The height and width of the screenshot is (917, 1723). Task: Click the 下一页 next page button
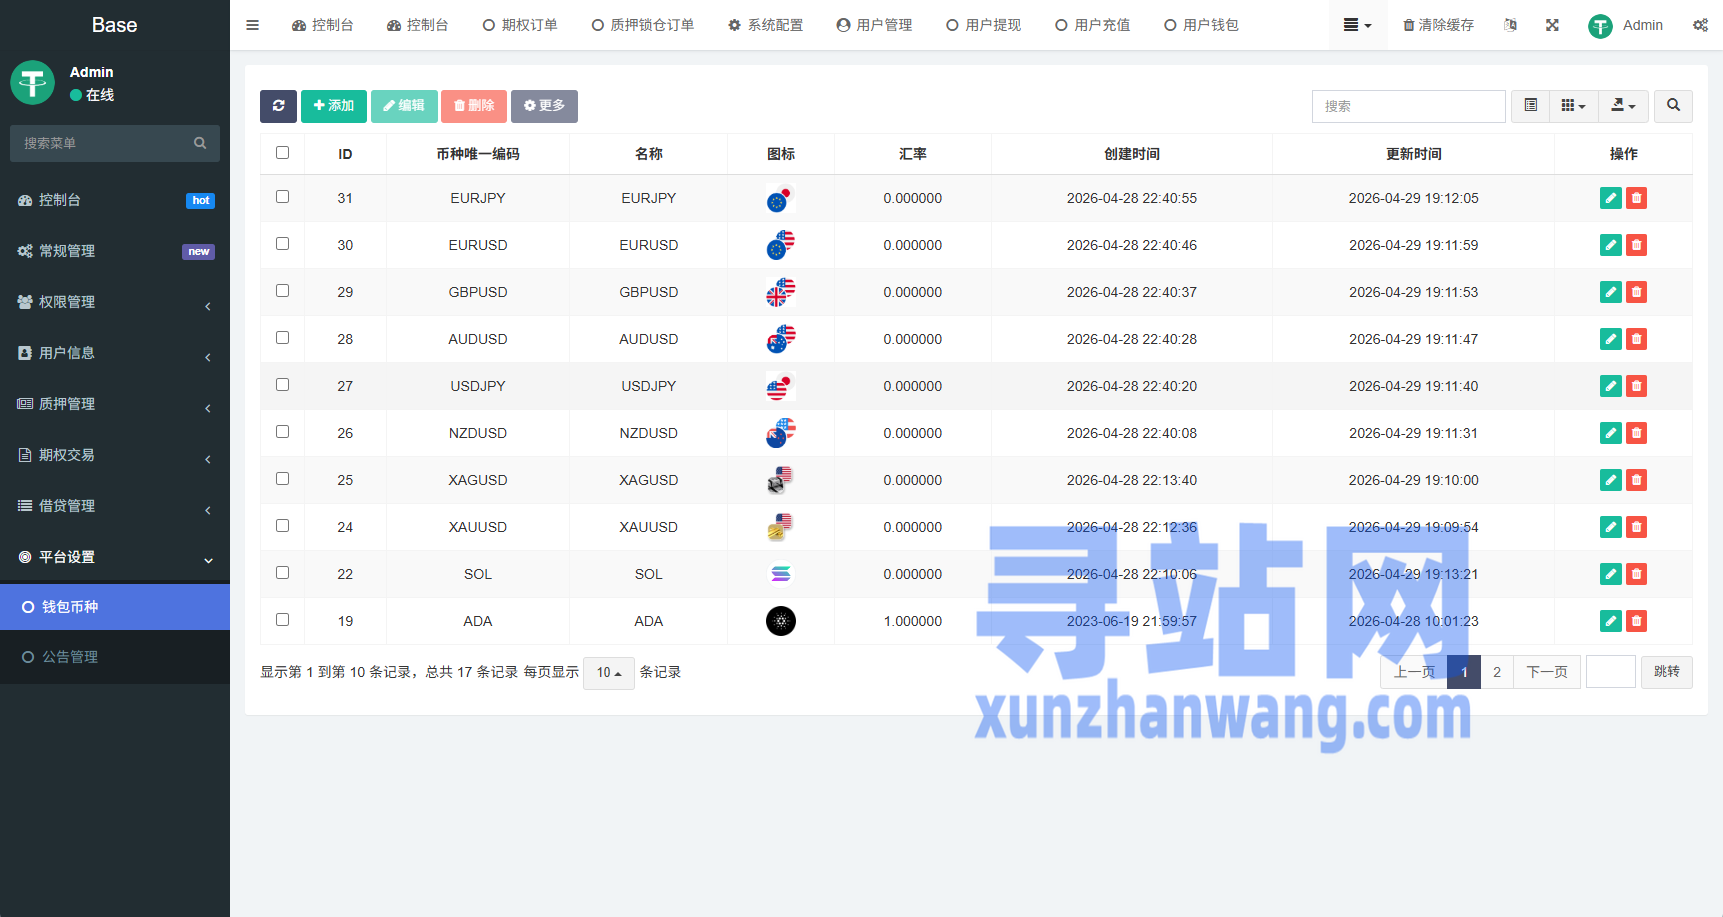(x=1547, y=672)
